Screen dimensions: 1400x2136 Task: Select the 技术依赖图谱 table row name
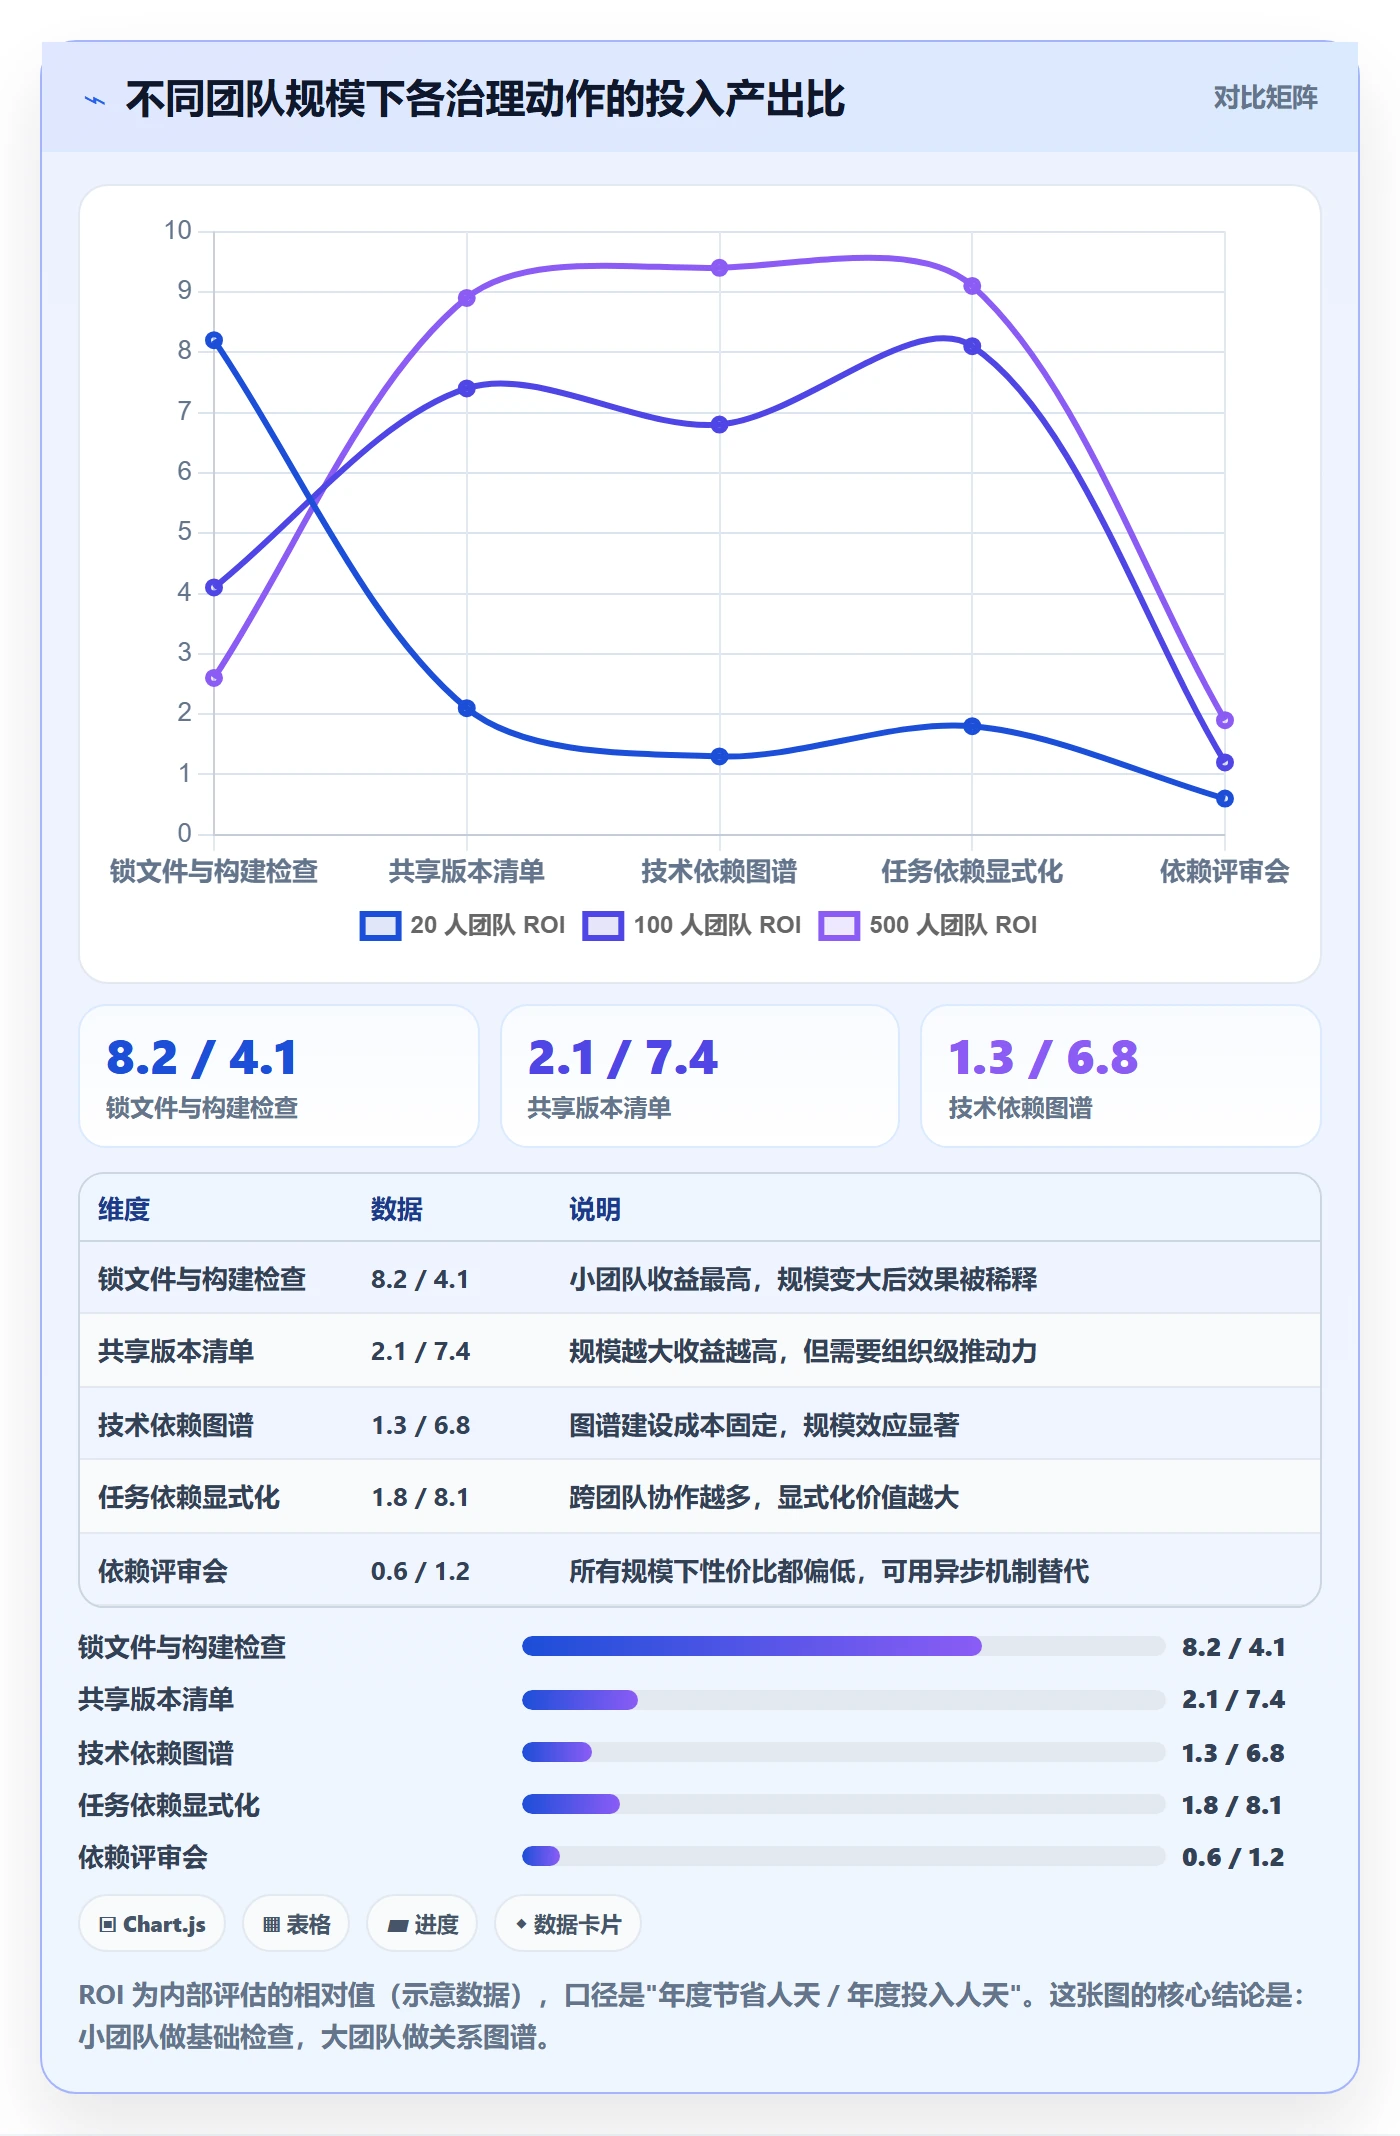click(176, 1425)
